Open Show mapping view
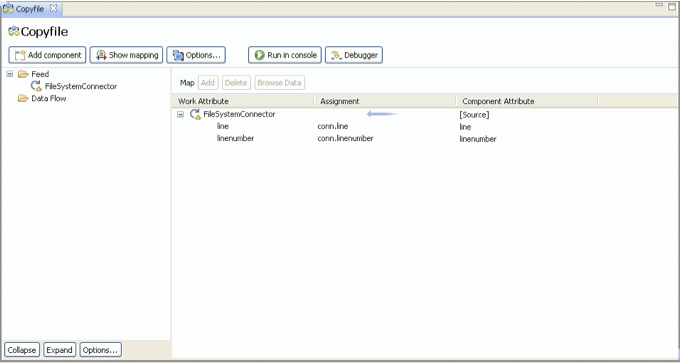 tap(126, 55)
